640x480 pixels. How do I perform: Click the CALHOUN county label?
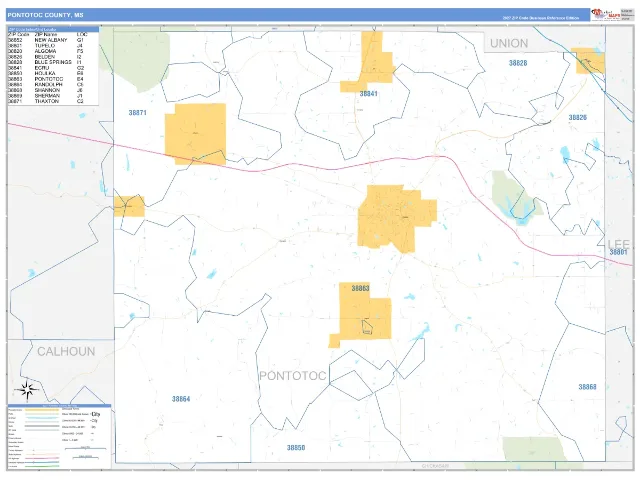[66, 351]
